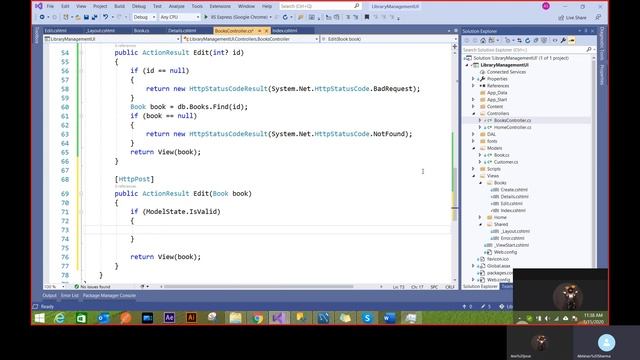Toggle pin on BooksController.cs tab
Screen dimensions: 640x360
pos(259,31)
